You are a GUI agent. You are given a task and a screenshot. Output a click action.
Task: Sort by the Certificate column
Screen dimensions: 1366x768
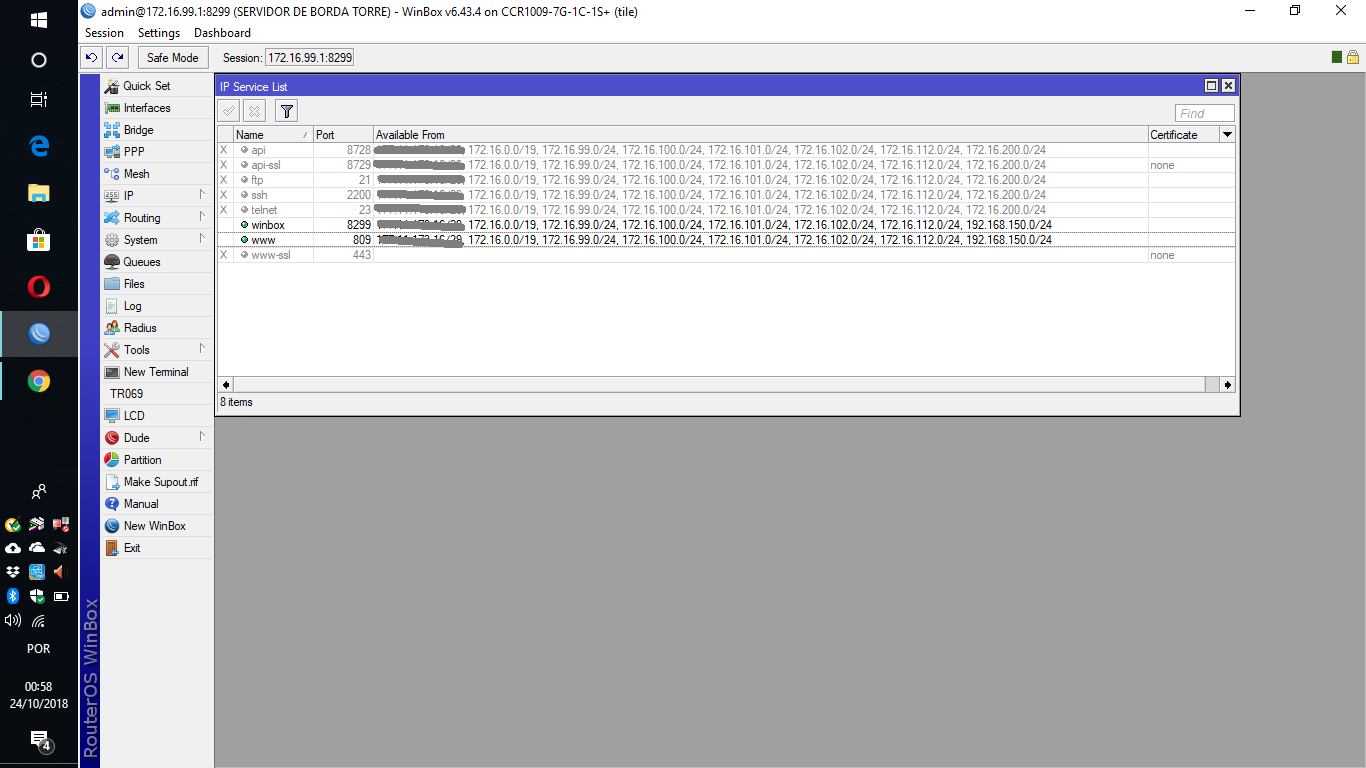pos(1184,135)
